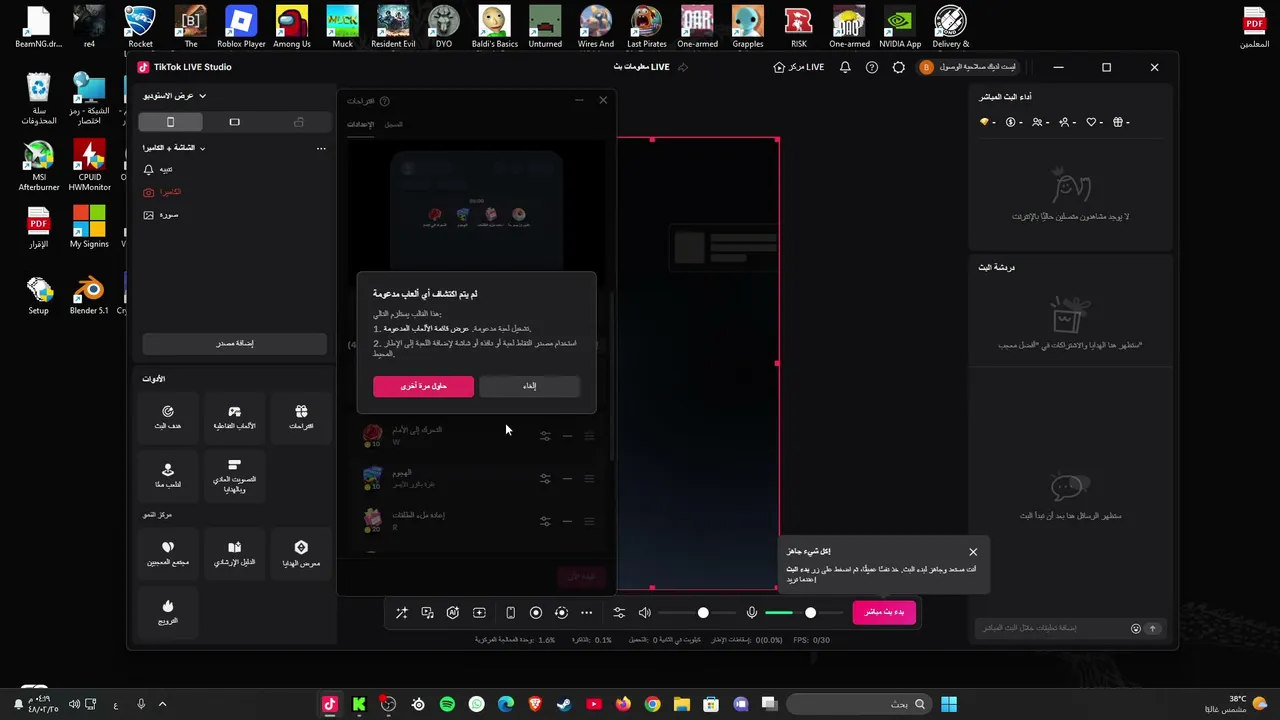The image size is (1280, 720).
Task: Open the 'مركز LIVE' center link
Action: (x=799, y=67)
